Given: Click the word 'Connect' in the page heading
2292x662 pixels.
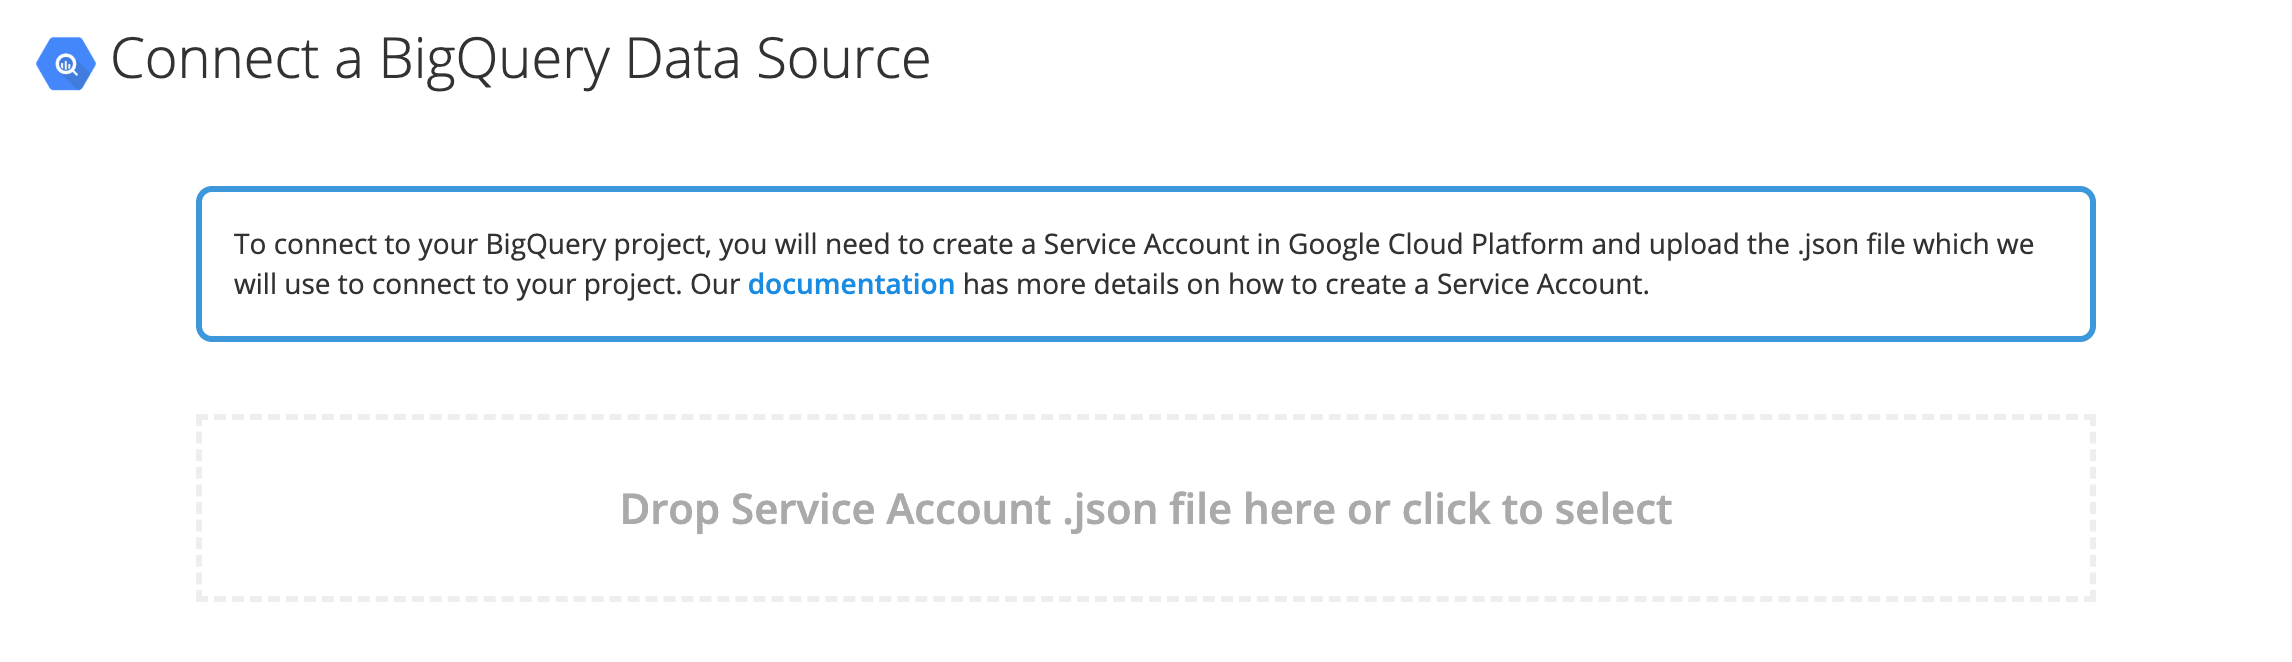Looking at the screenshot, I should click(215, 59).
